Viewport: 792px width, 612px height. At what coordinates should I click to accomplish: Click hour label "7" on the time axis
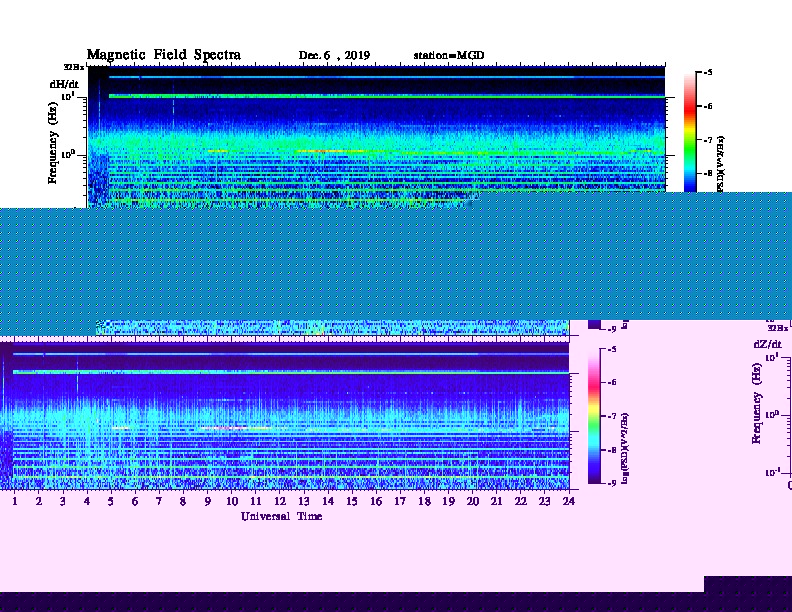click(159, 501)
